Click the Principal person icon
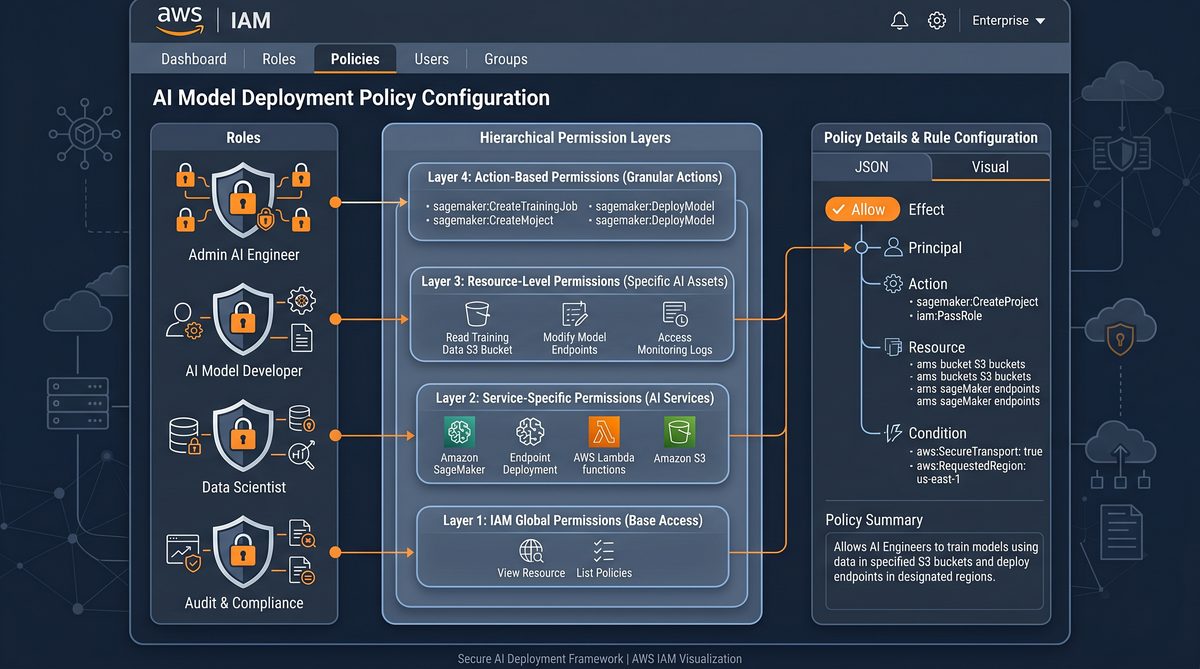Screen dimensions: 1200x669 point(893,247)
